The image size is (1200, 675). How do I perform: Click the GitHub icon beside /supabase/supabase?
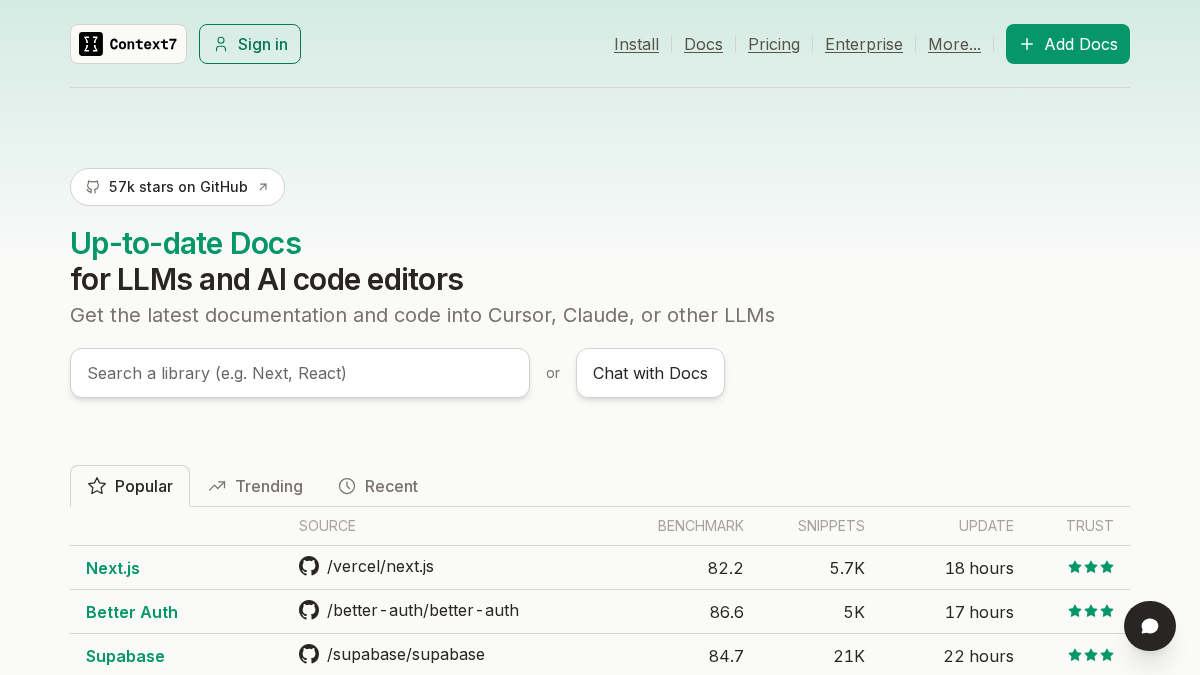pos(309,654)
